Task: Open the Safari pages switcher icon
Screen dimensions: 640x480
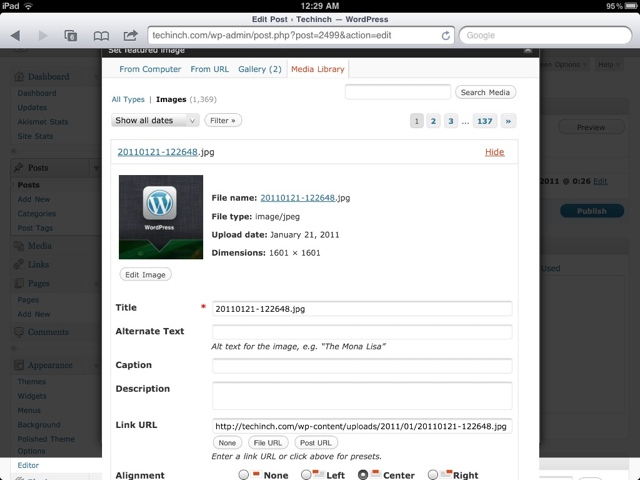Action: [71, 36]
